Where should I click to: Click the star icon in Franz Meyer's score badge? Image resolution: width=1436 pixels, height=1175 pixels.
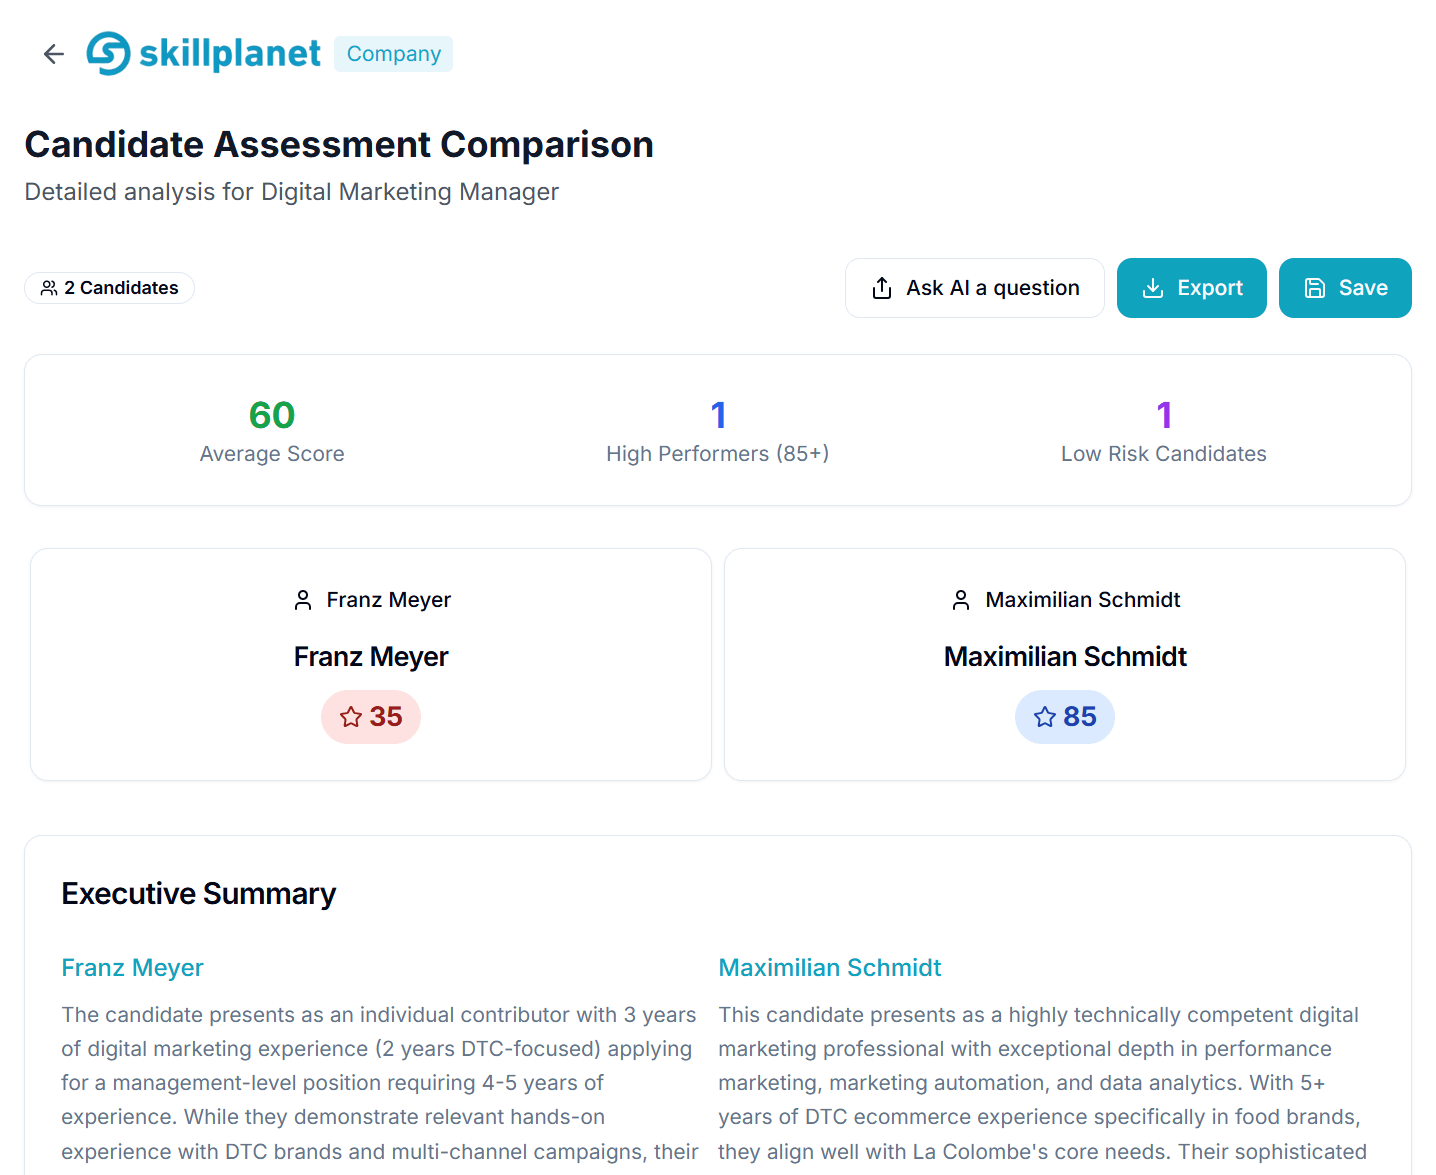[x=351, y=717]
